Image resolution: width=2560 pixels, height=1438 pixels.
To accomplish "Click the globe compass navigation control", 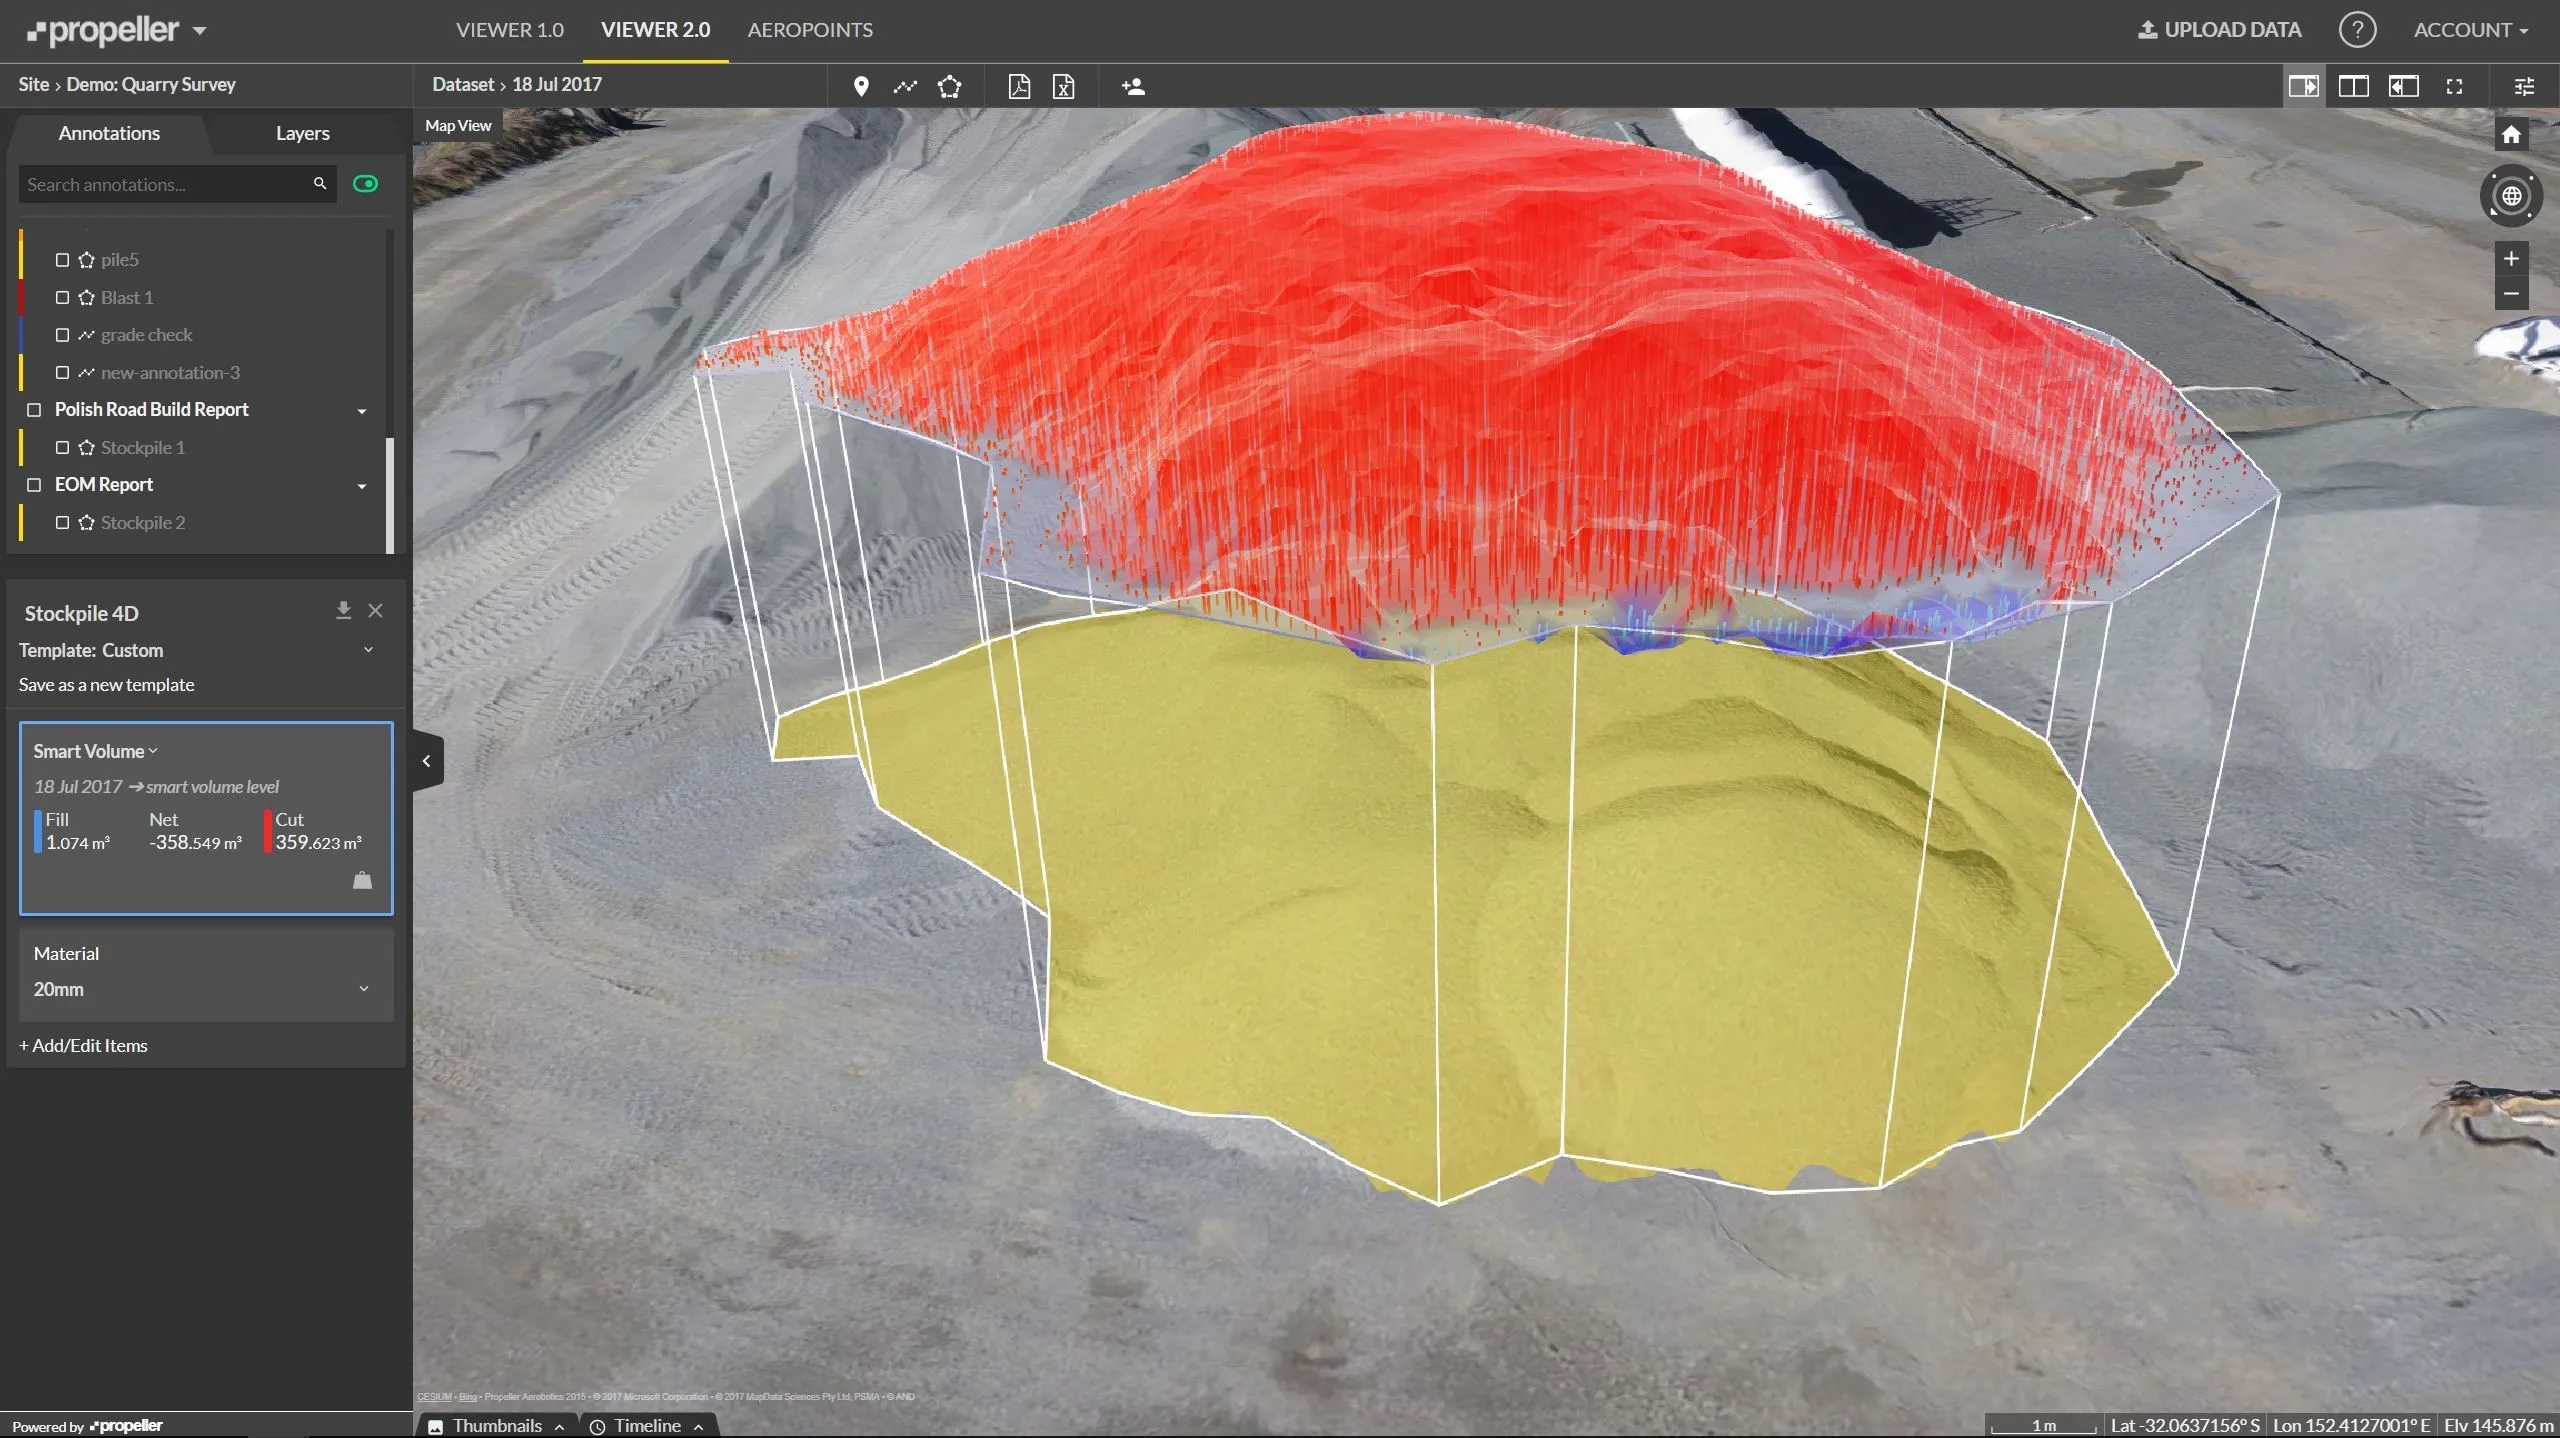I will click(x=2511, y=195).
